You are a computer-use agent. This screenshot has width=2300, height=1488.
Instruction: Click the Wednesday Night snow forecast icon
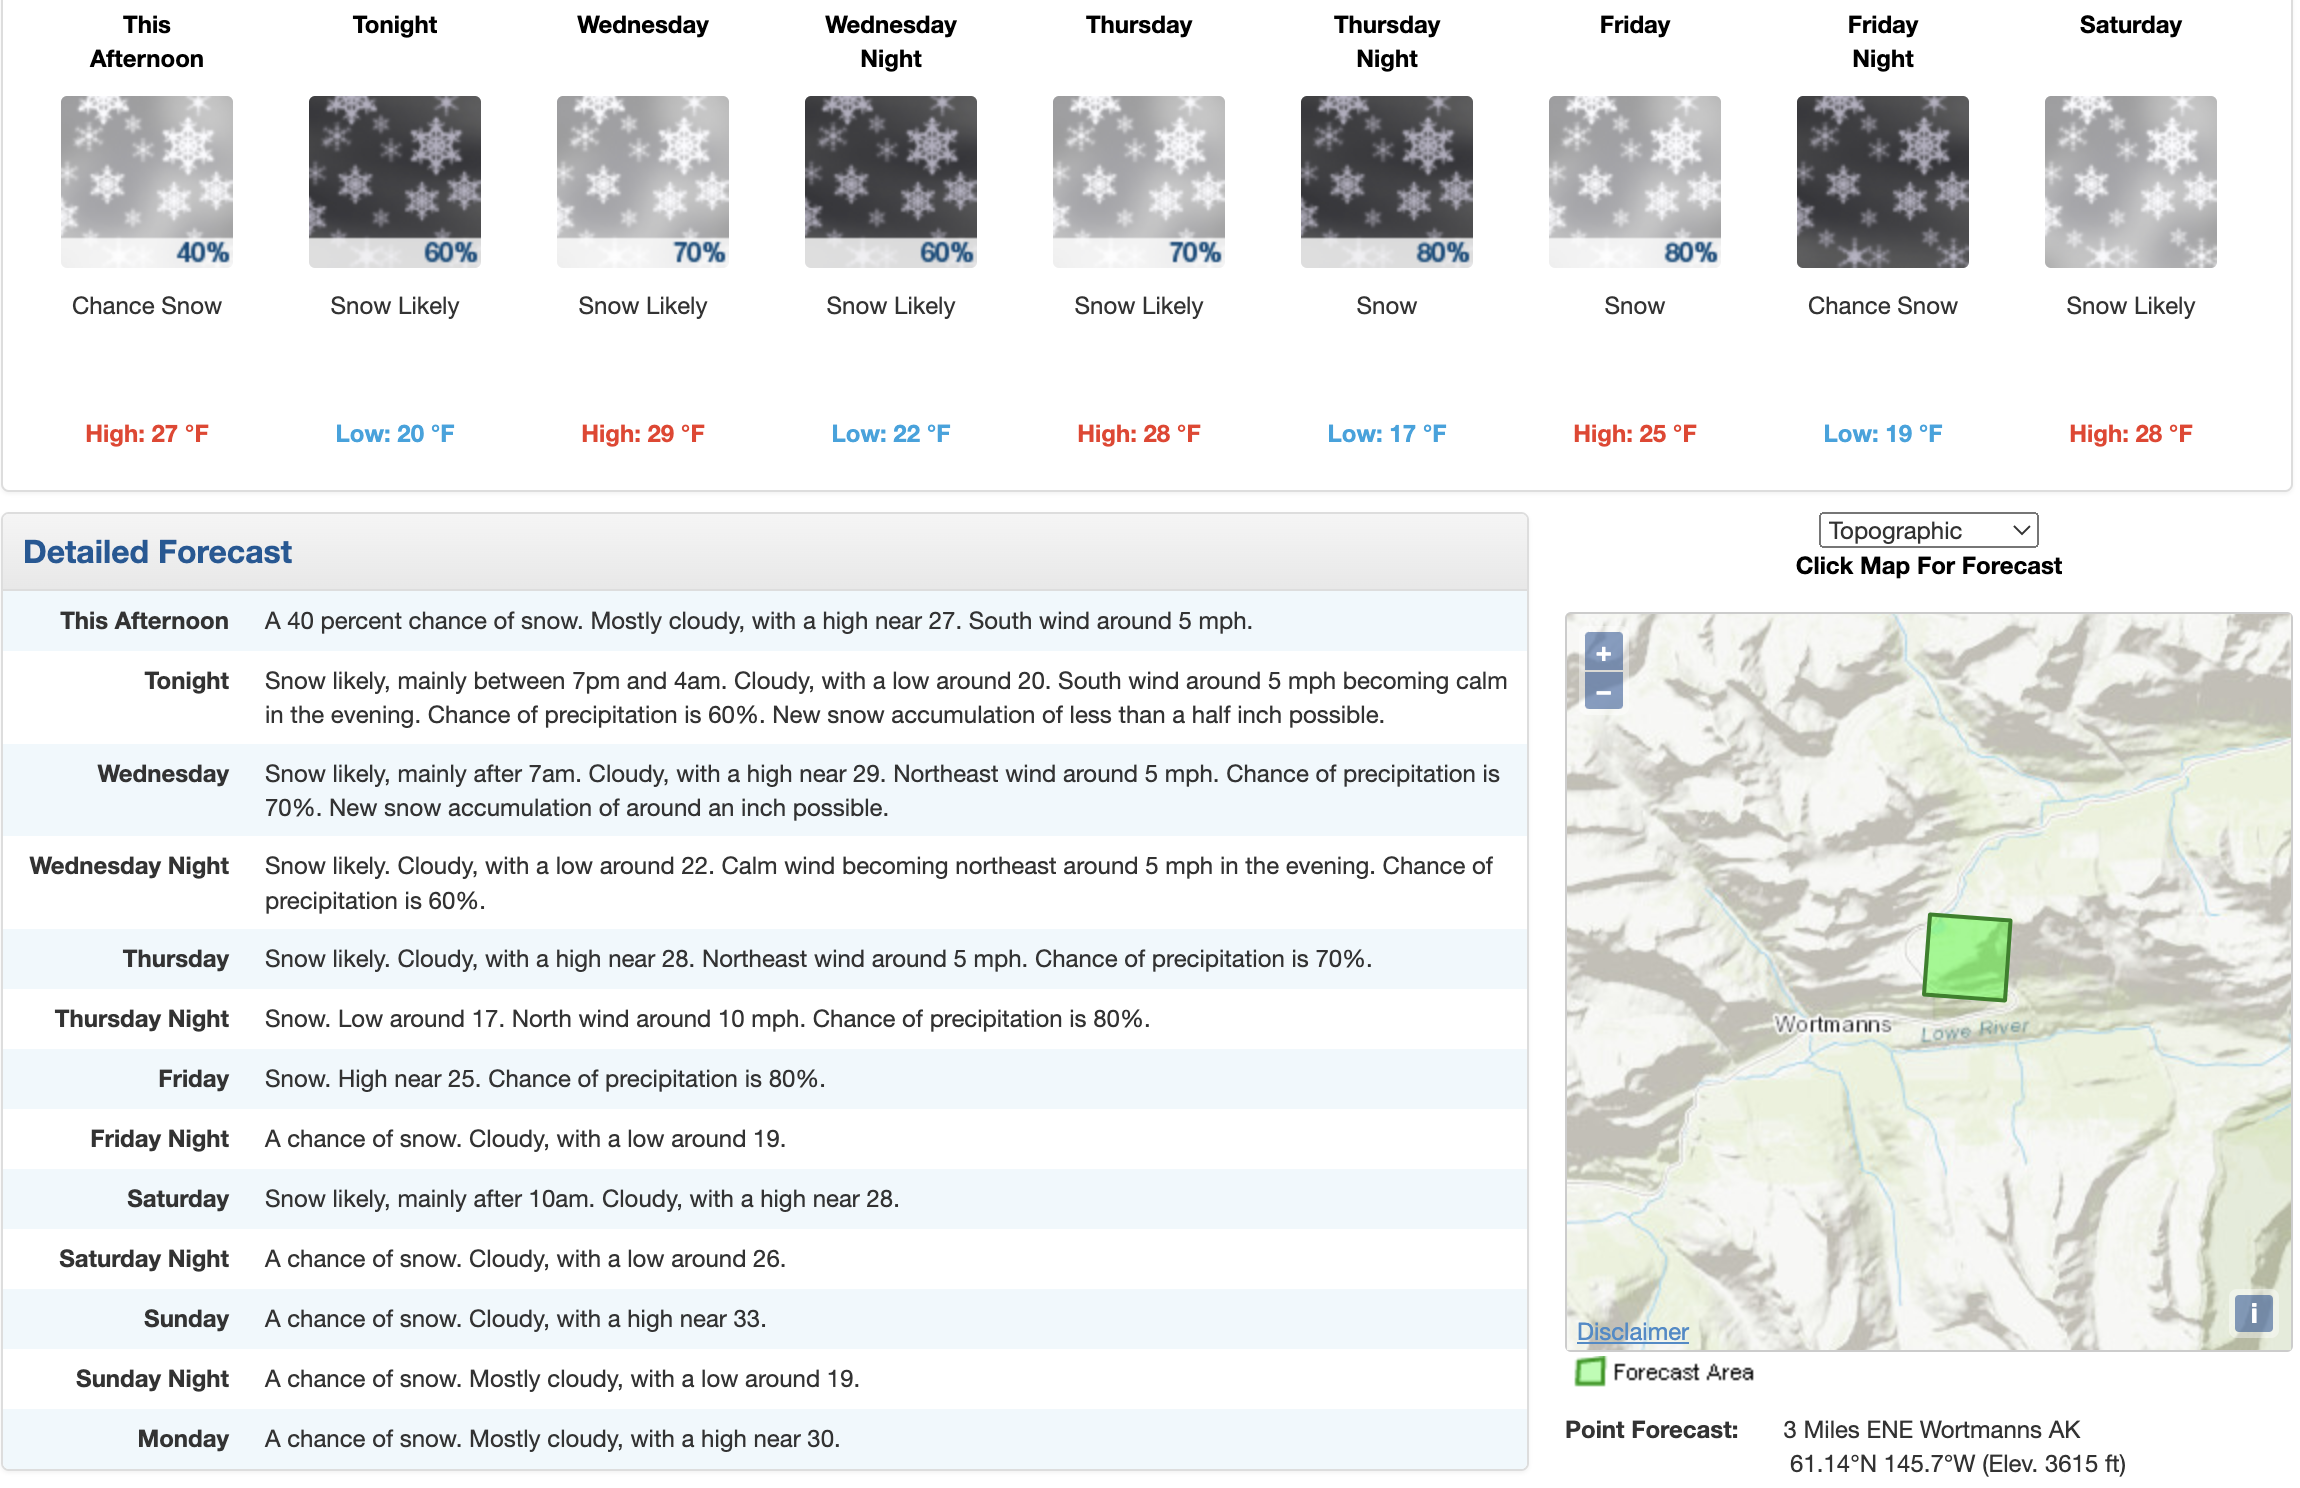click(x=891, y=182)
